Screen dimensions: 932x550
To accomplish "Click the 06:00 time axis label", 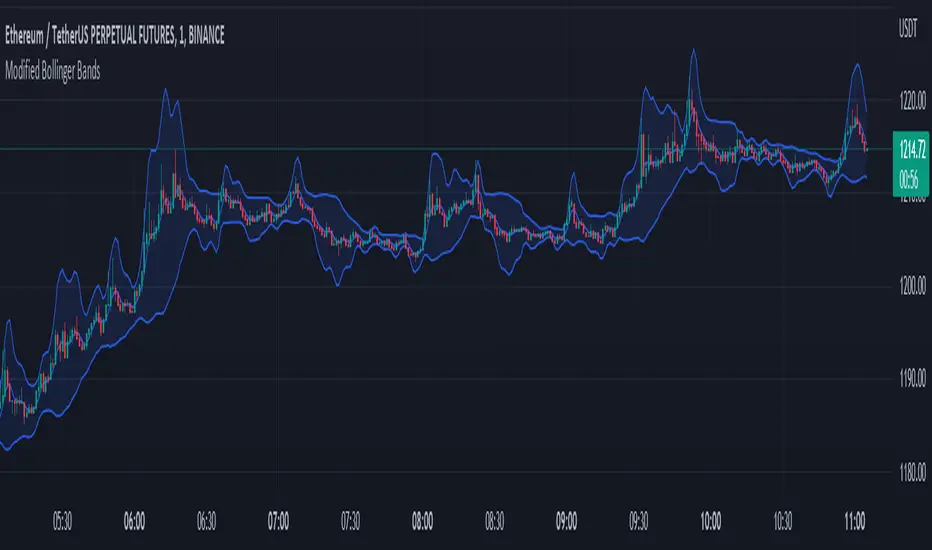I will [x=134, y=521].
